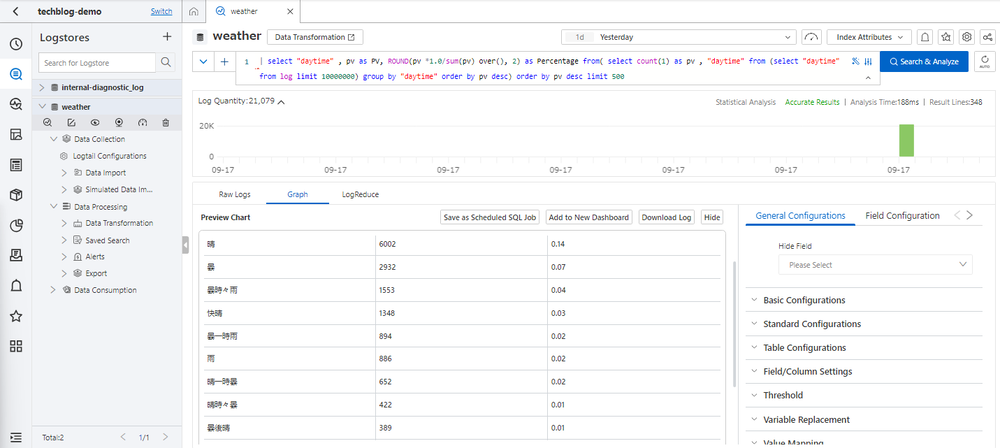Click the Logstore search magnifier button

click(165, 63)
